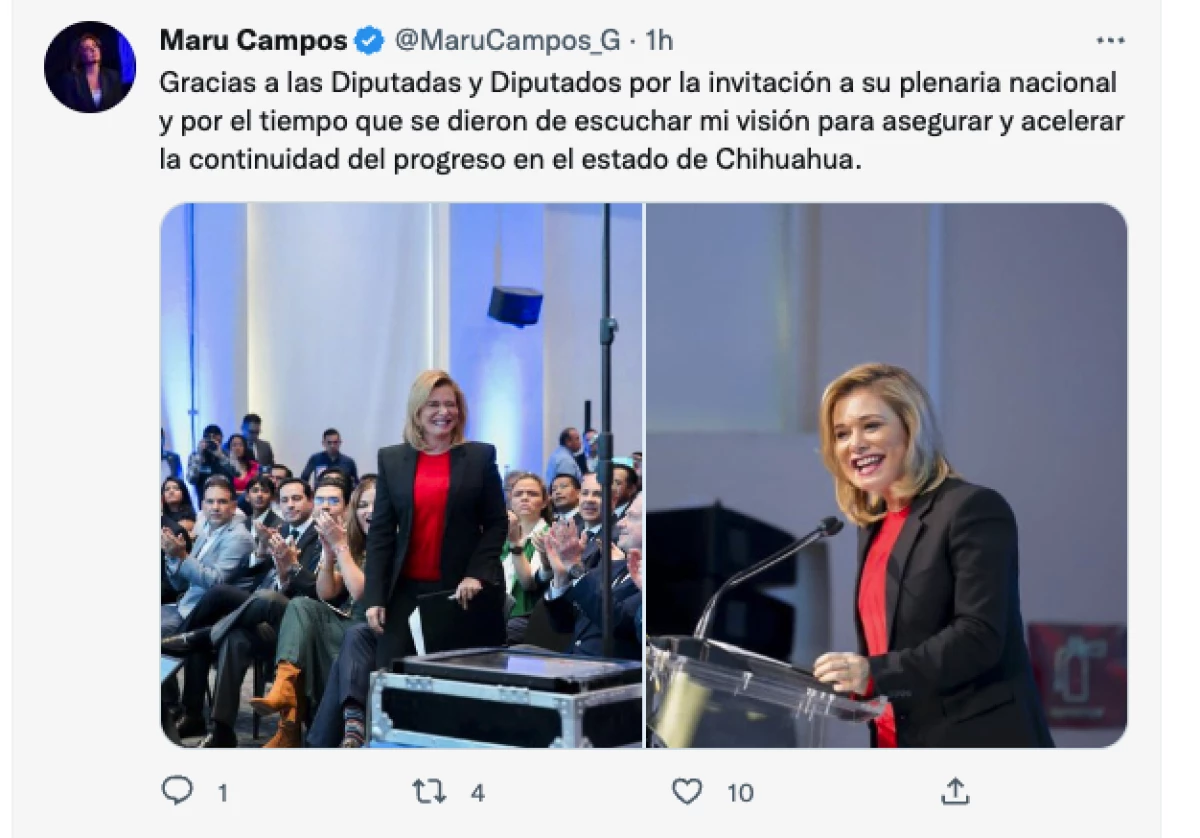Click the equipment case in left photo
This screenshot has width=1200, height=838.
pyautogui.click(x=505, y=700)
